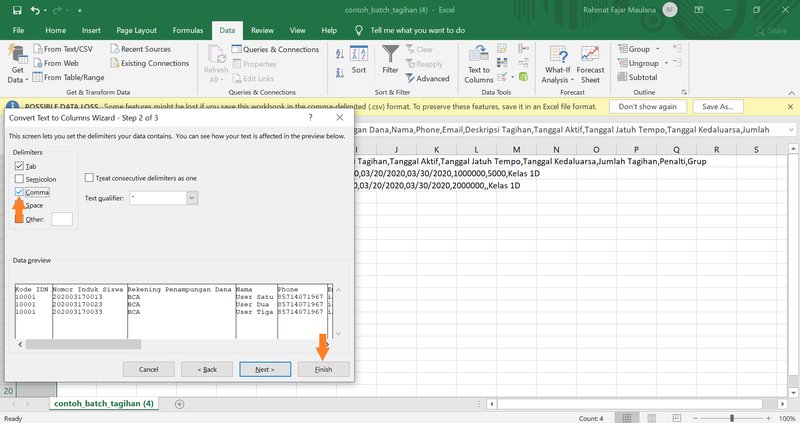Image resolution: width=800 pixels, height=423 pixels.
Task: Click data preview horizontal scrollbar
Action: (x=83, y=344)
